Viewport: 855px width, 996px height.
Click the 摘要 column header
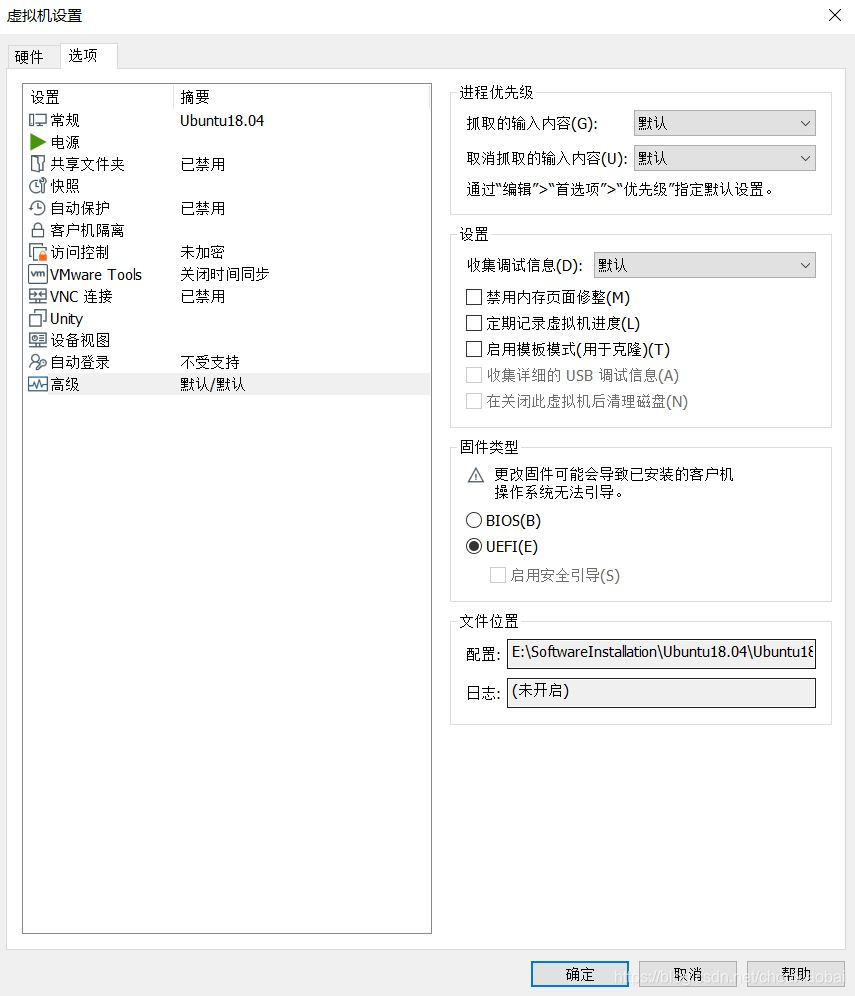tap(302, 97)
